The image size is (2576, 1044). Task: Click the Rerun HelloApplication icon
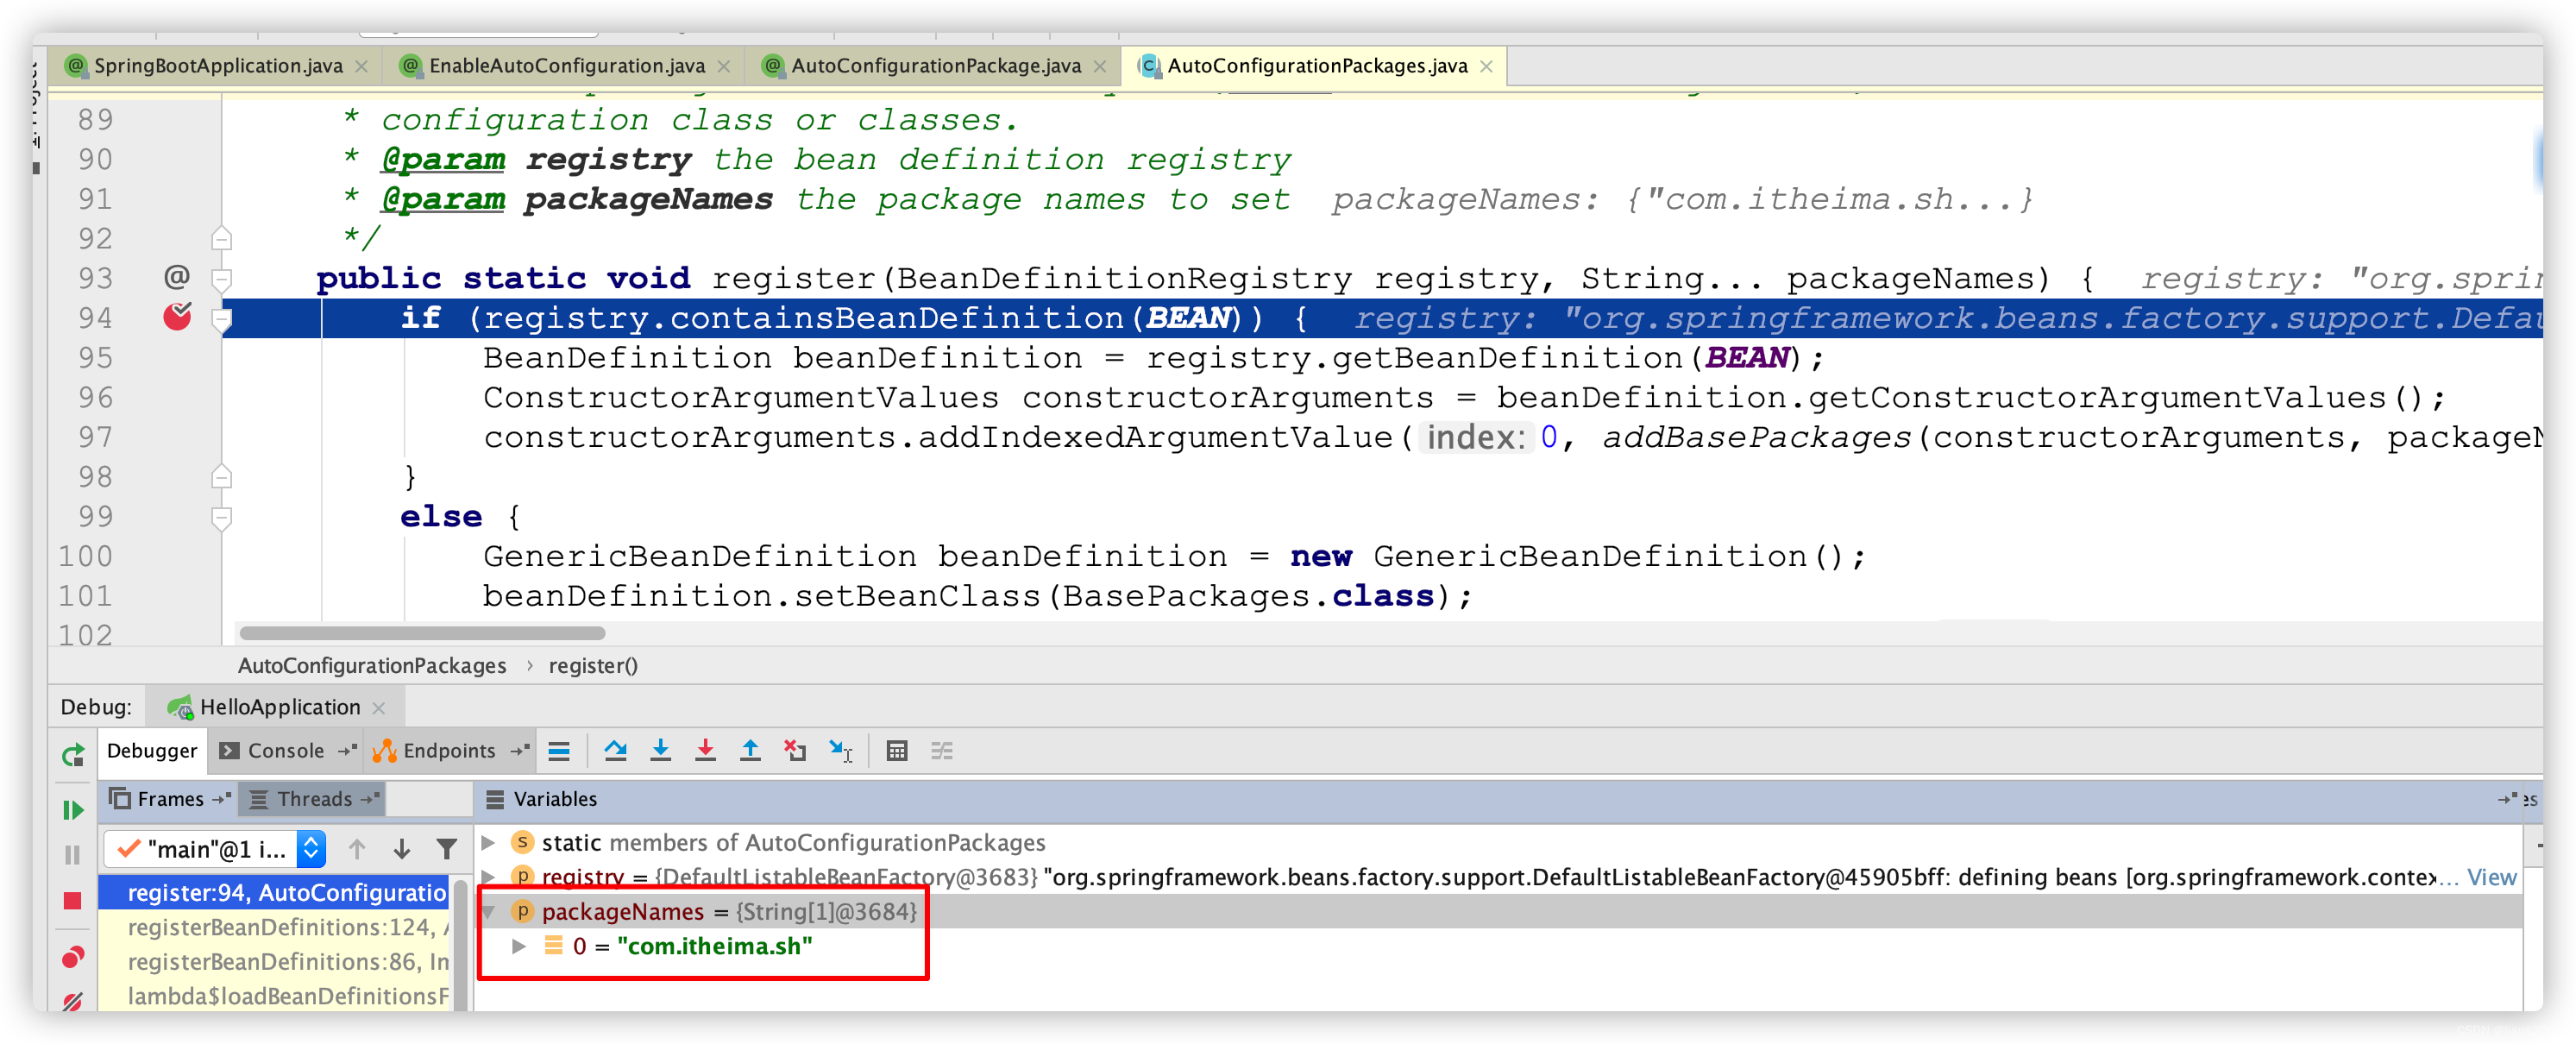coord(73,756)
